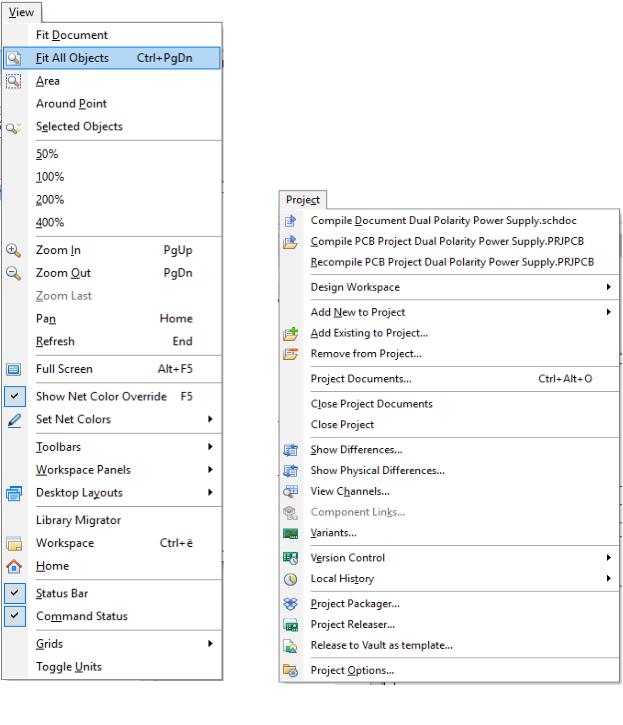Expand the Toolbars submenu arrow

pyautogui.click(x=210, y=447)
